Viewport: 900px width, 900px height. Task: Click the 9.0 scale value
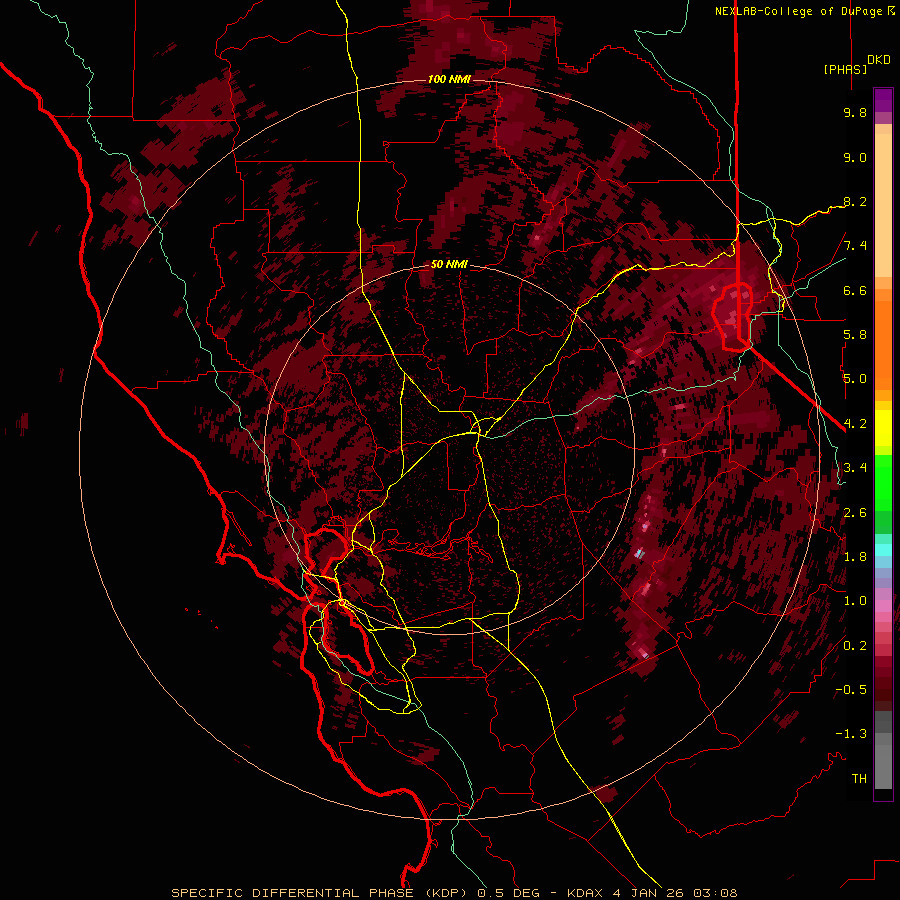(x=855, y=157)
